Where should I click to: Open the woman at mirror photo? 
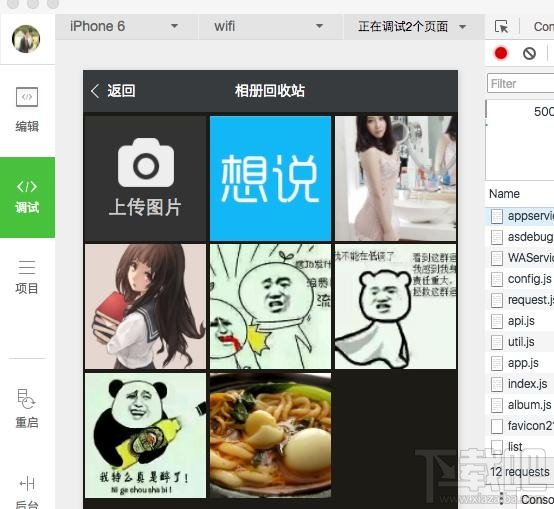396,178
